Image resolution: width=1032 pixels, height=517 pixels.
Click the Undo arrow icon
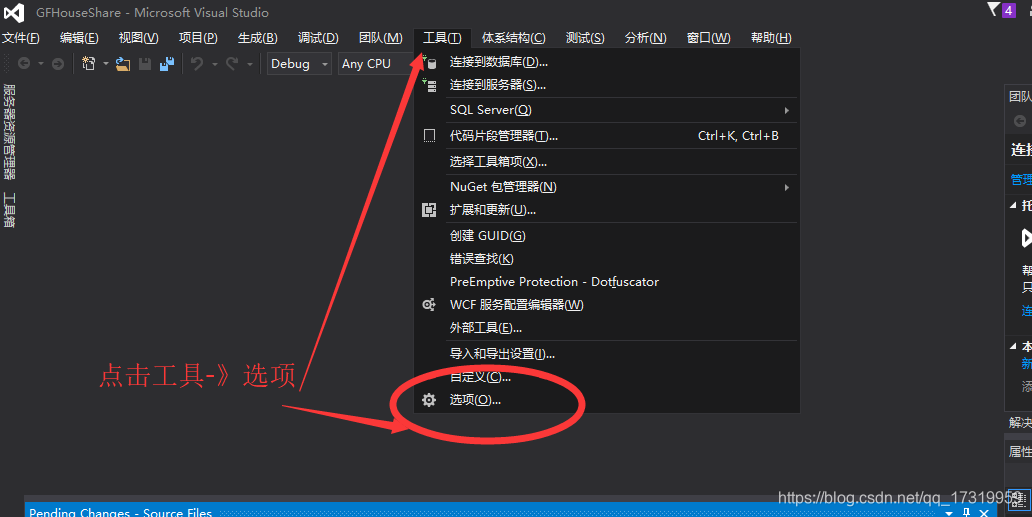click(197, 63)
